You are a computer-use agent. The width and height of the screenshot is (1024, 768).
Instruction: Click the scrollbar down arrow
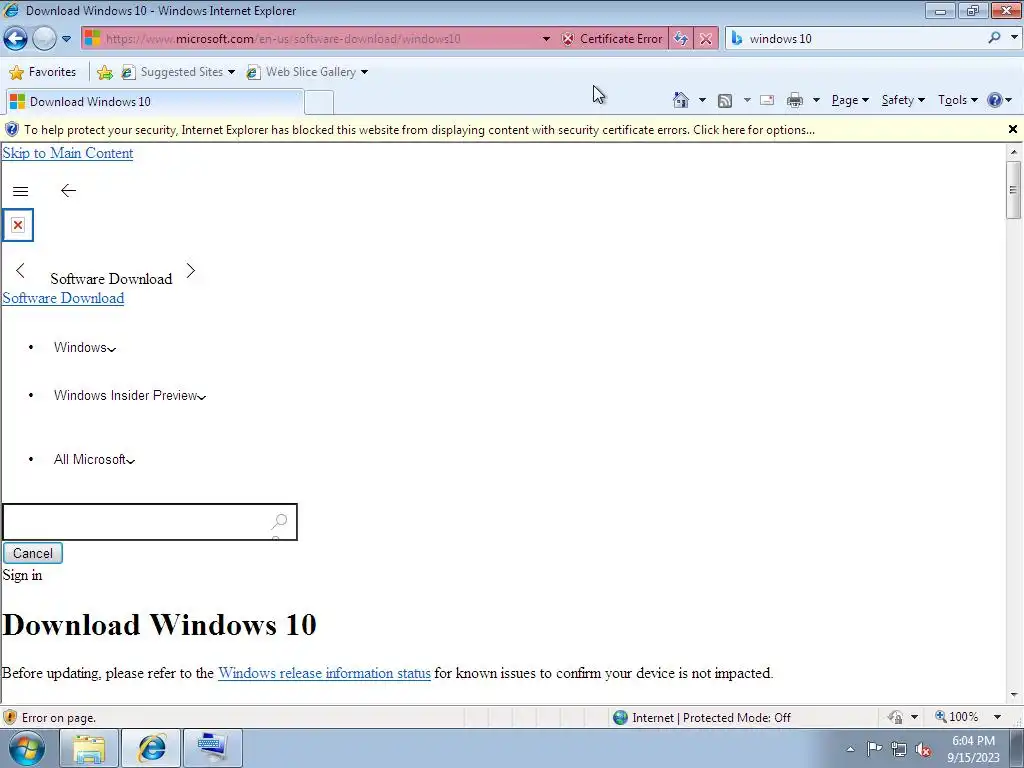pyautogui.click(x=1014, y=695)
